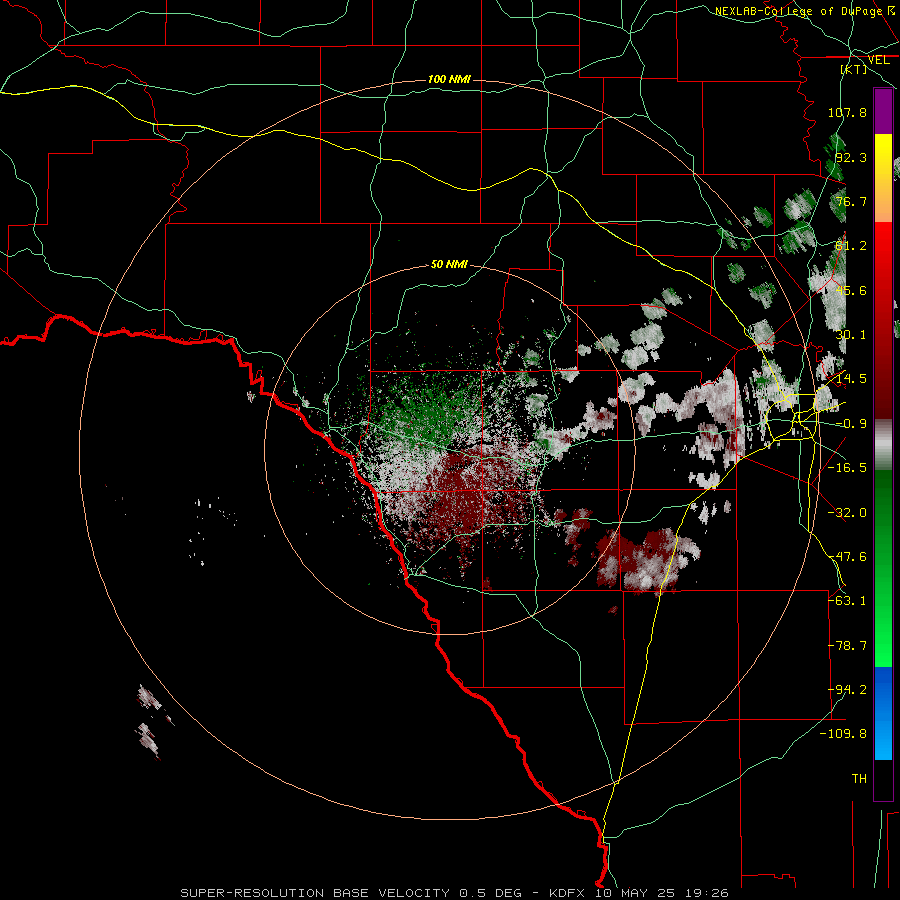The height and width of the screenshot is (900, 900).
Task: Select the 107.8 velocity scale value
Action: click(847, 112)
